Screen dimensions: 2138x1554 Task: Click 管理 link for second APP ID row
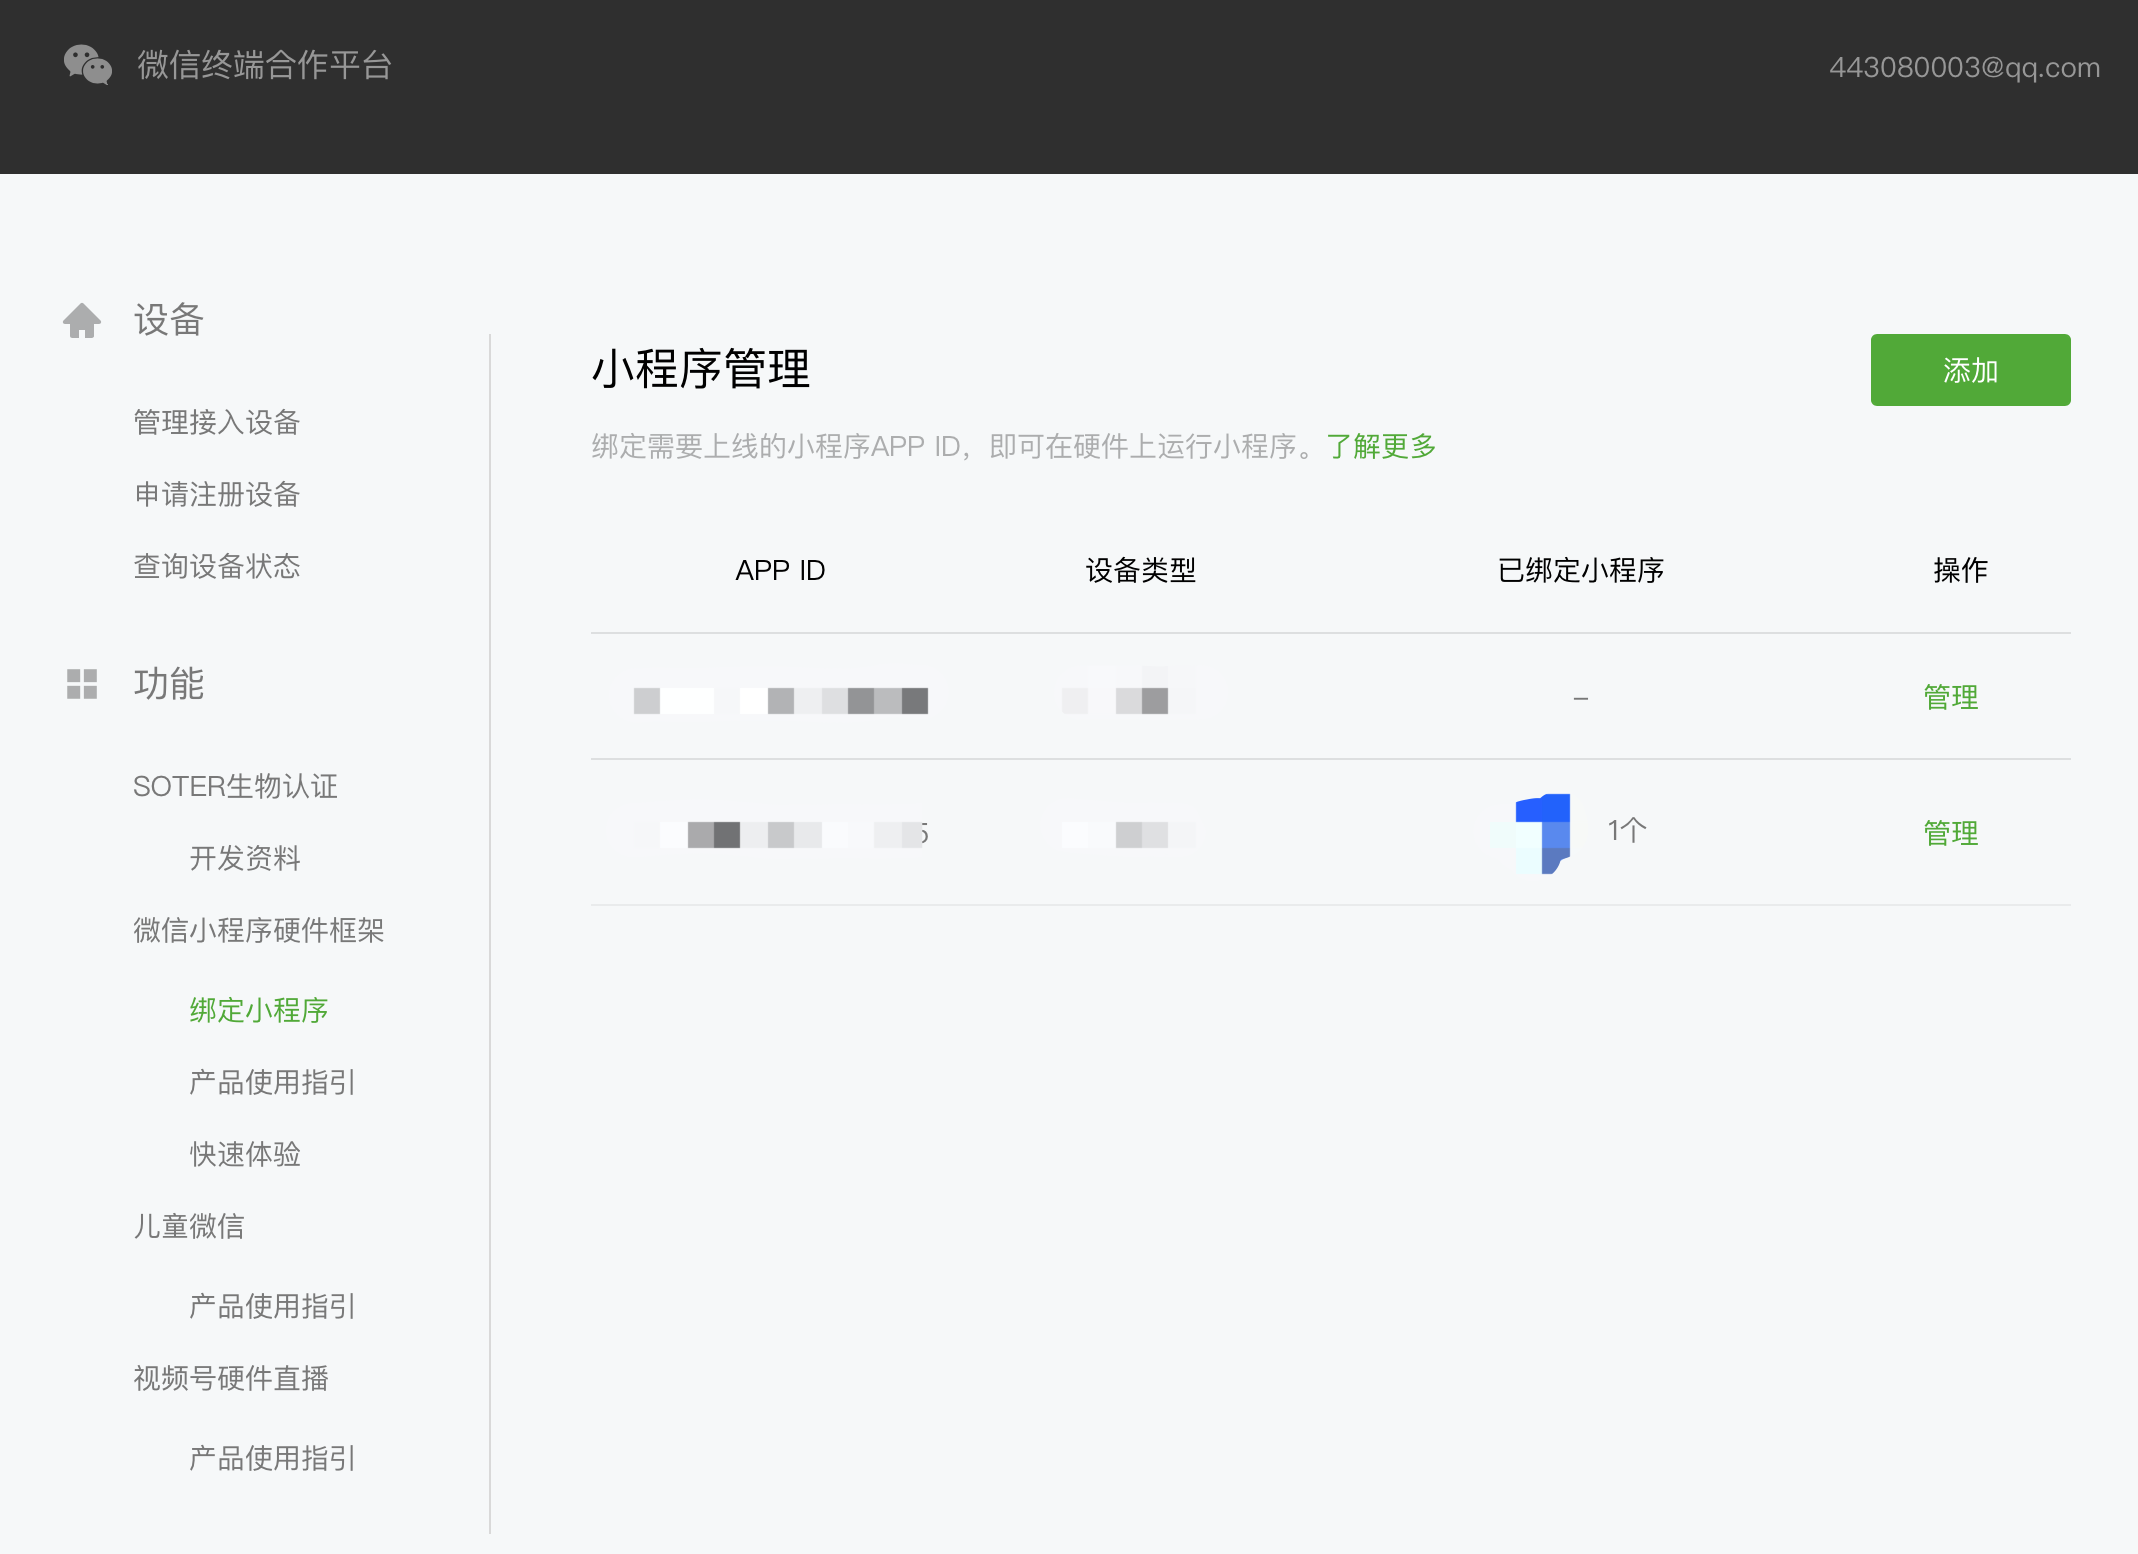[x=1954, y=832]
